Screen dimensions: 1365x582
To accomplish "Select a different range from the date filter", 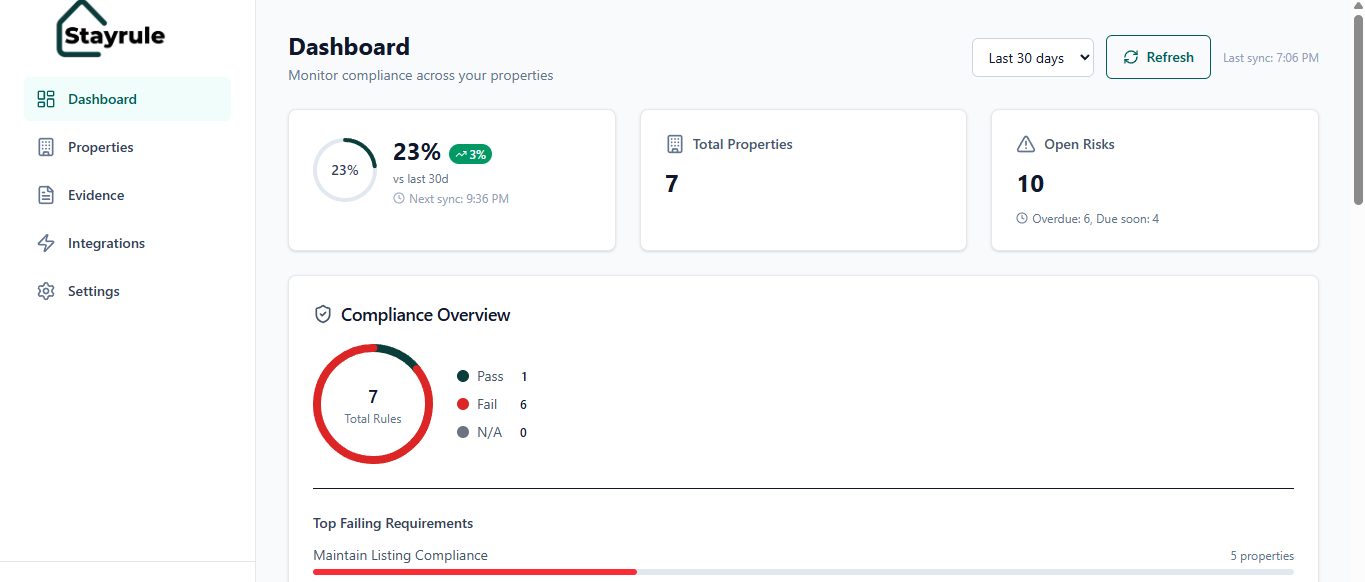I will tap(1033, 57).
